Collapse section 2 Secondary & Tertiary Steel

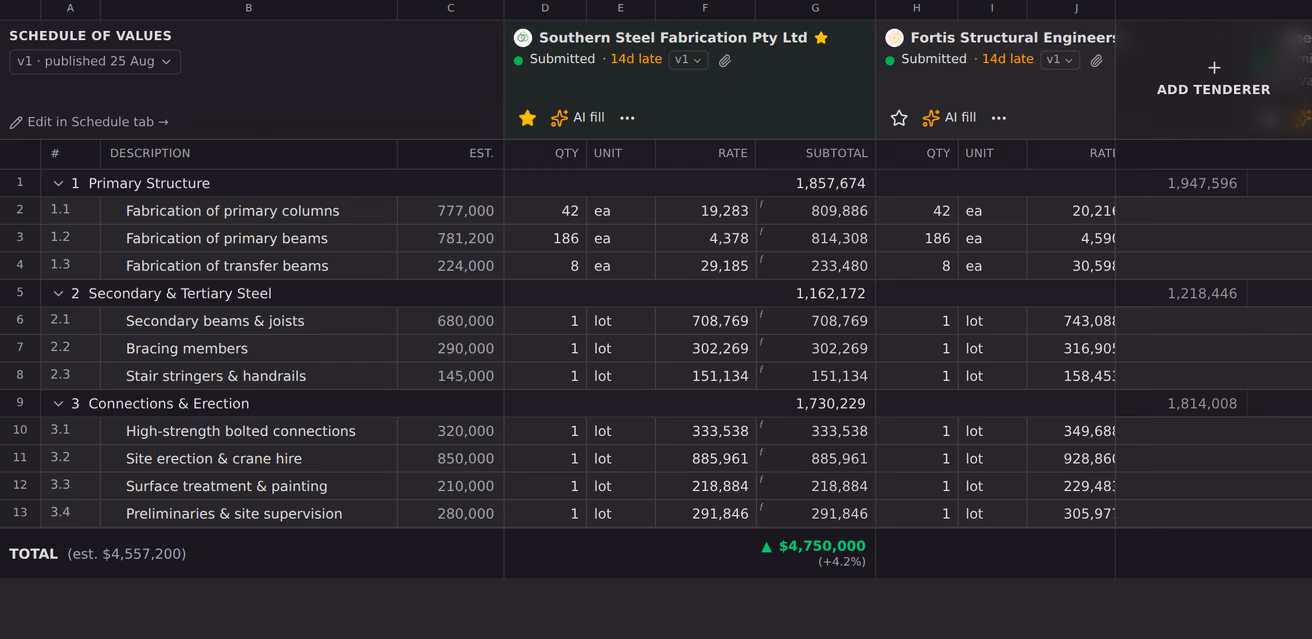point(58,294)
